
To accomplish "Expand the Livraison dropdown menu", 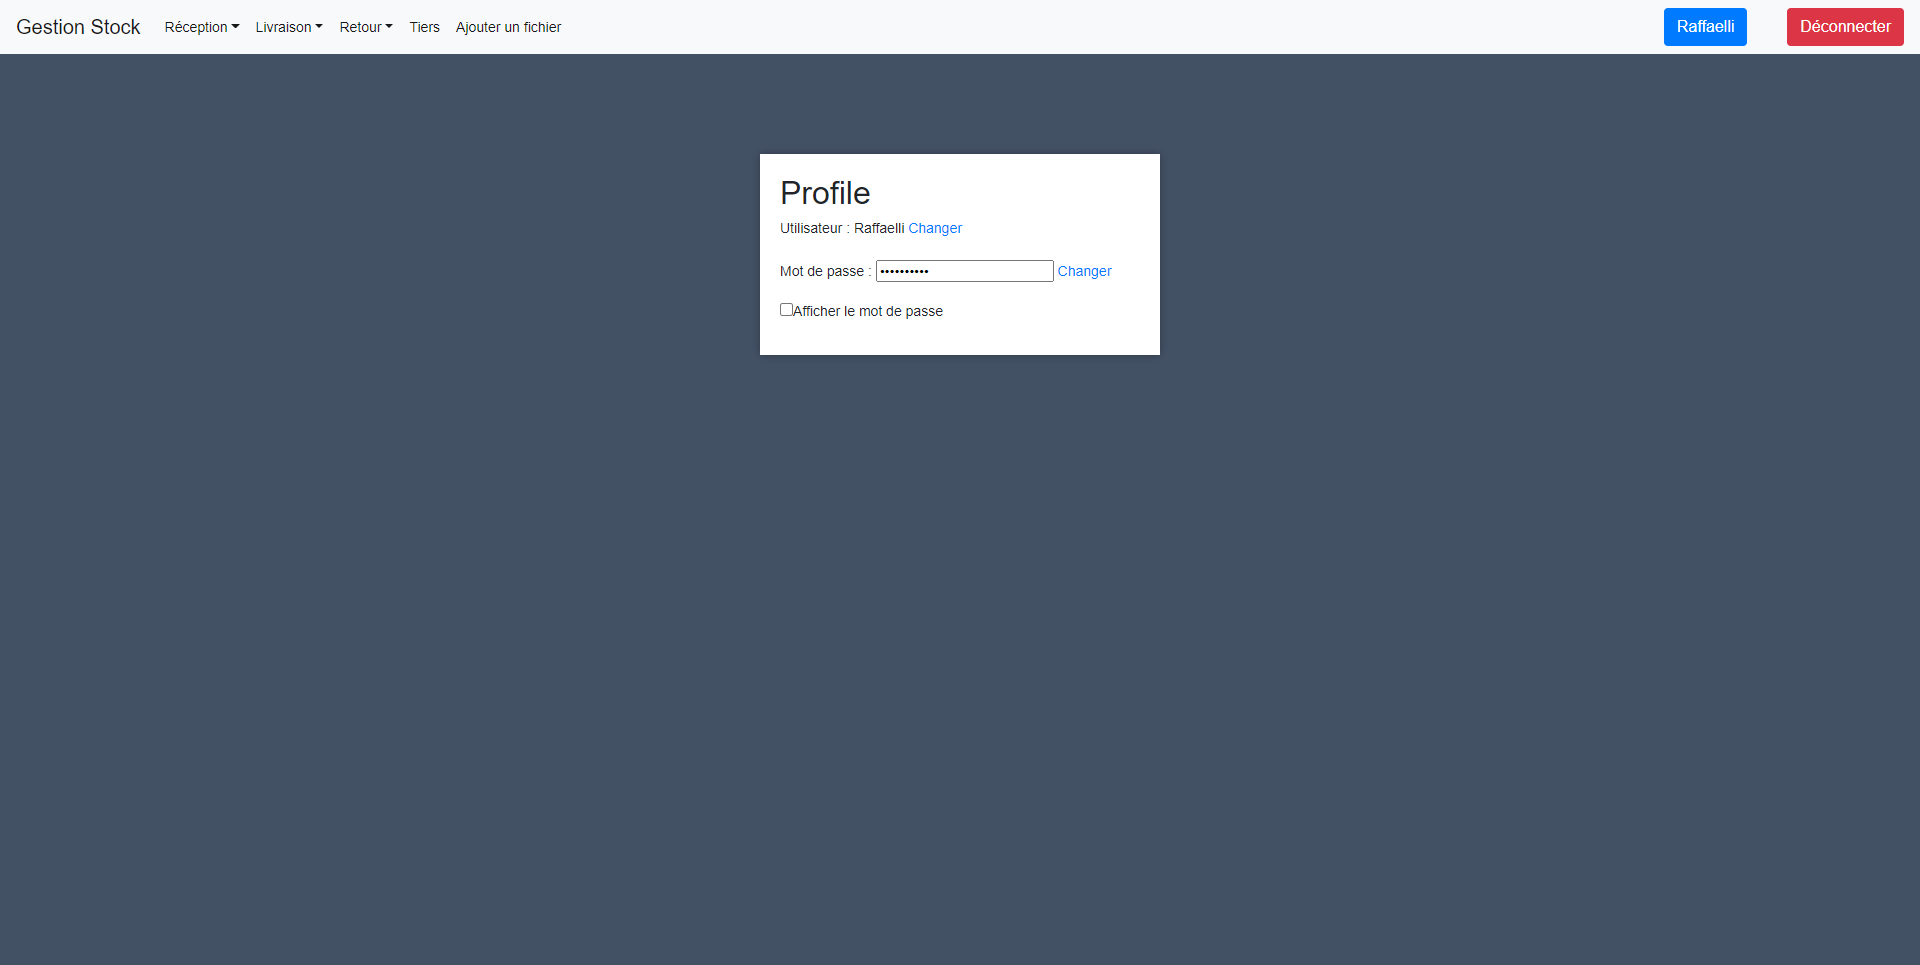I will tap(288, 27).
